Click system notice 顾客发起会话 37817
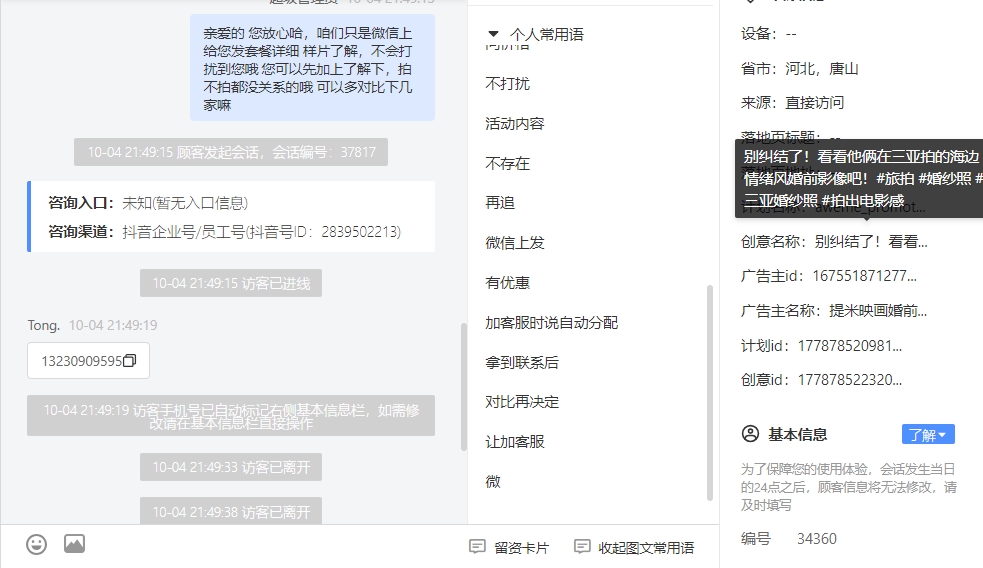 (231, 152)
